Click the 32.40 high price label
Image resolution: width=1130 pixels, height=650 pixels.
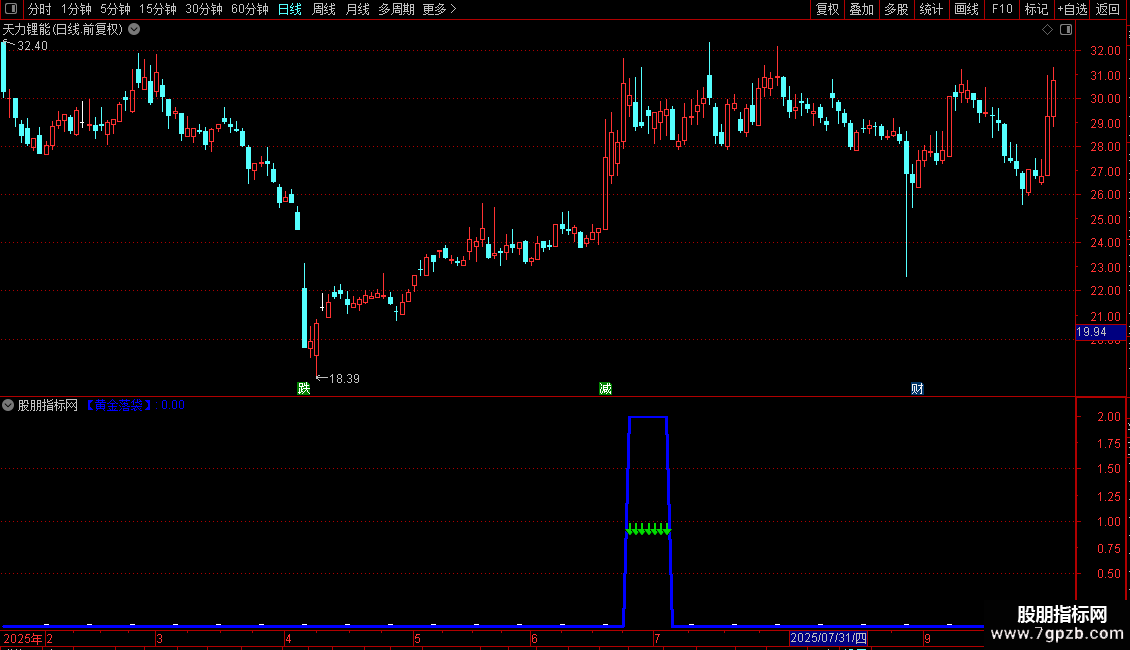(x=32, y=45)
